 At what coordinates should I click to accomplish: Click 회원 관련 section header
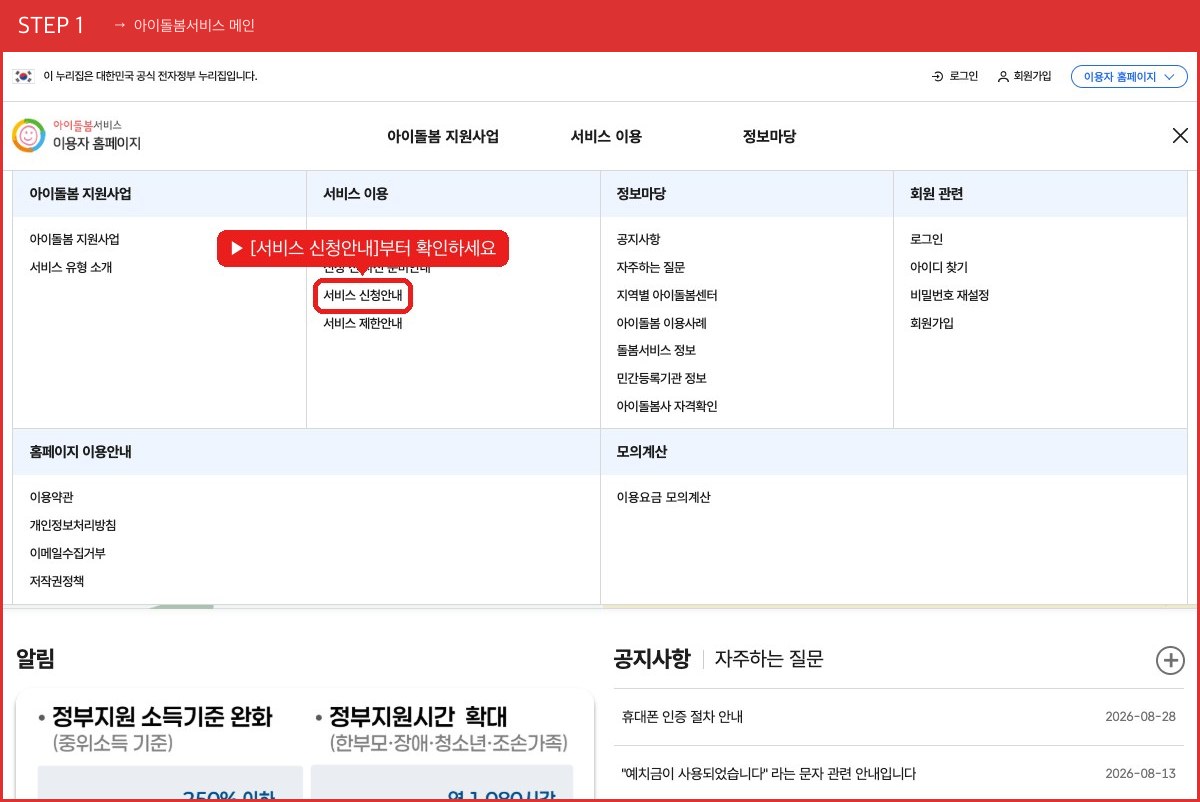(x=936, y=194)
